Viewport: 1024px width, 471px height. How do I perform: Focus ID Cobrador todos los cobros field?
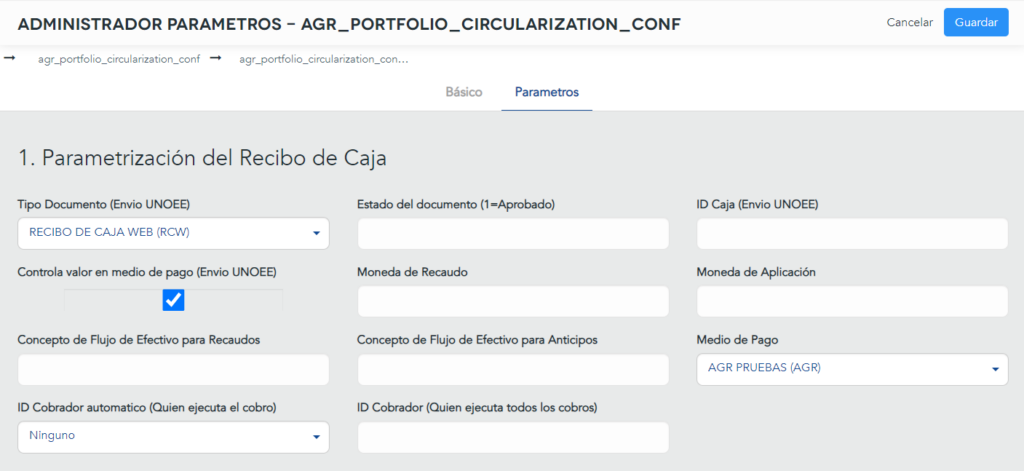tap(513, 438)
